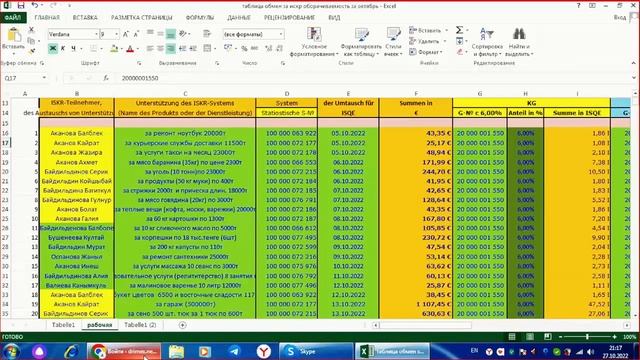Screen dimensions: 640x360
Task: Switch to the ГЛАВНАЯ ribbon tab
Action: tap(47, 18)
